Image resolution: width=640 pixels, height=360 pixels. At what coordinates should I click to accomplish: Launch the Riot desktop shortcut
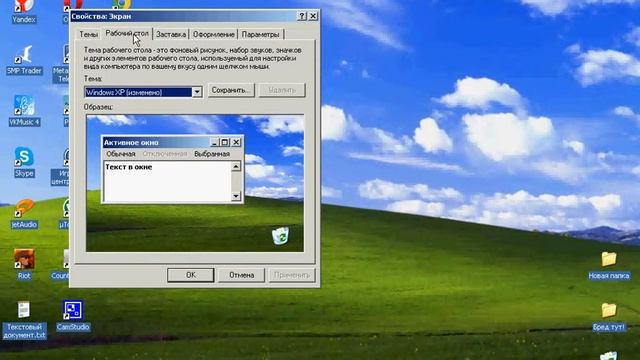pos(24,264)
